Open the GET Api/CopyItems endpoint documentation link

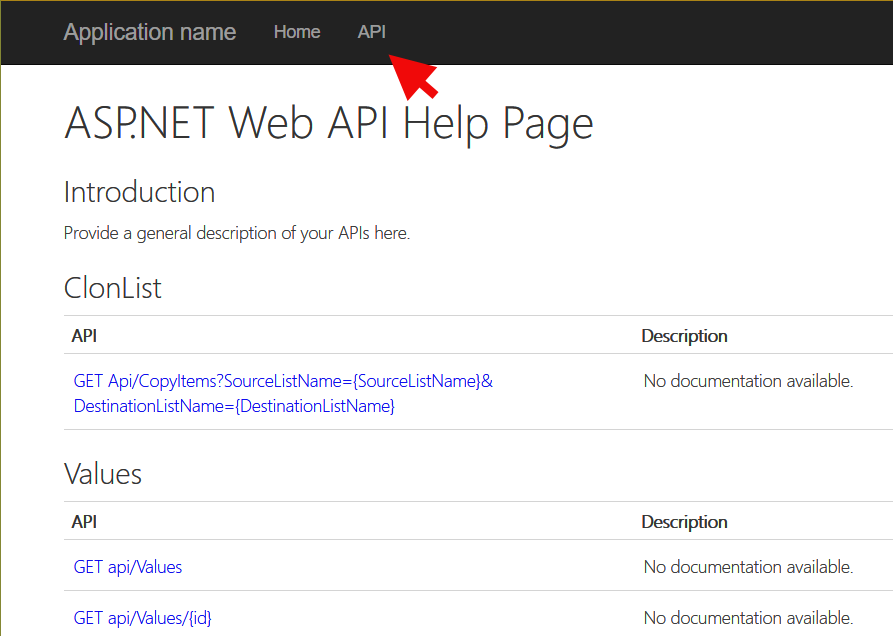282,380
